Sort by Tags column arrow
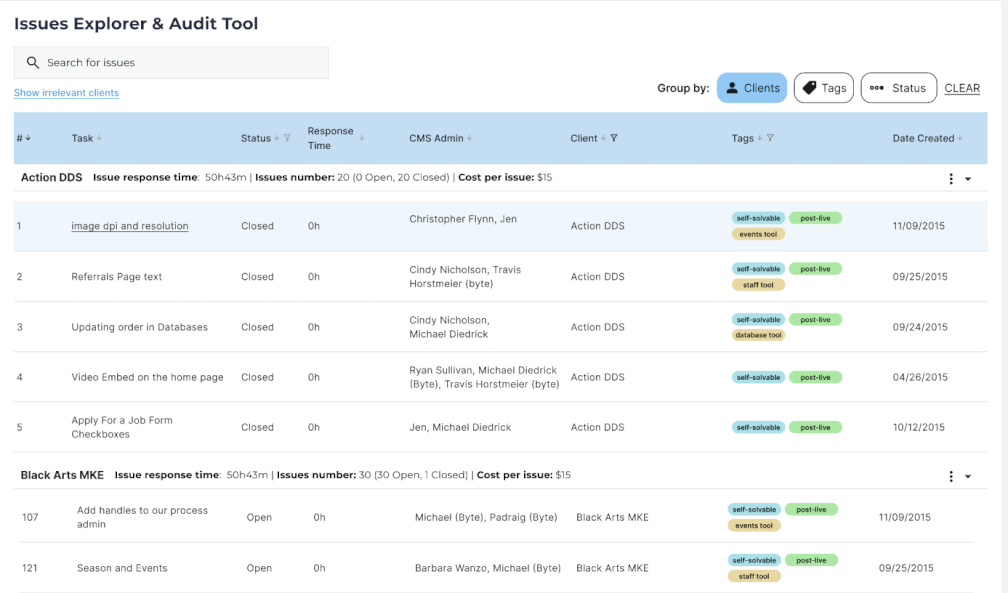 point(760,138)
